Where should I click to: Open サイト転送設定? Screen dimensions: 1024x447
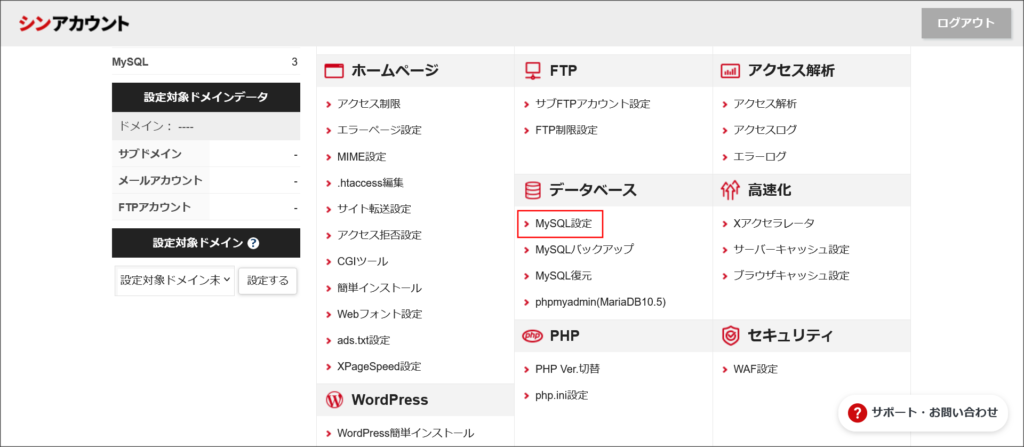(374, 209)
